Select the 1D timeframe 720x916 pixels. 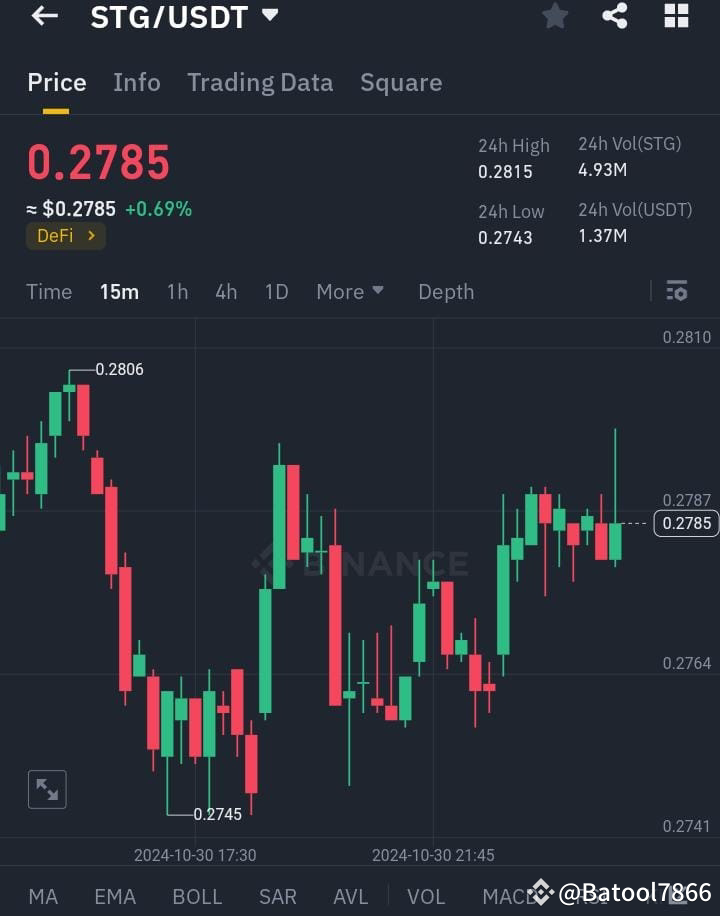[x=277, y=291]
